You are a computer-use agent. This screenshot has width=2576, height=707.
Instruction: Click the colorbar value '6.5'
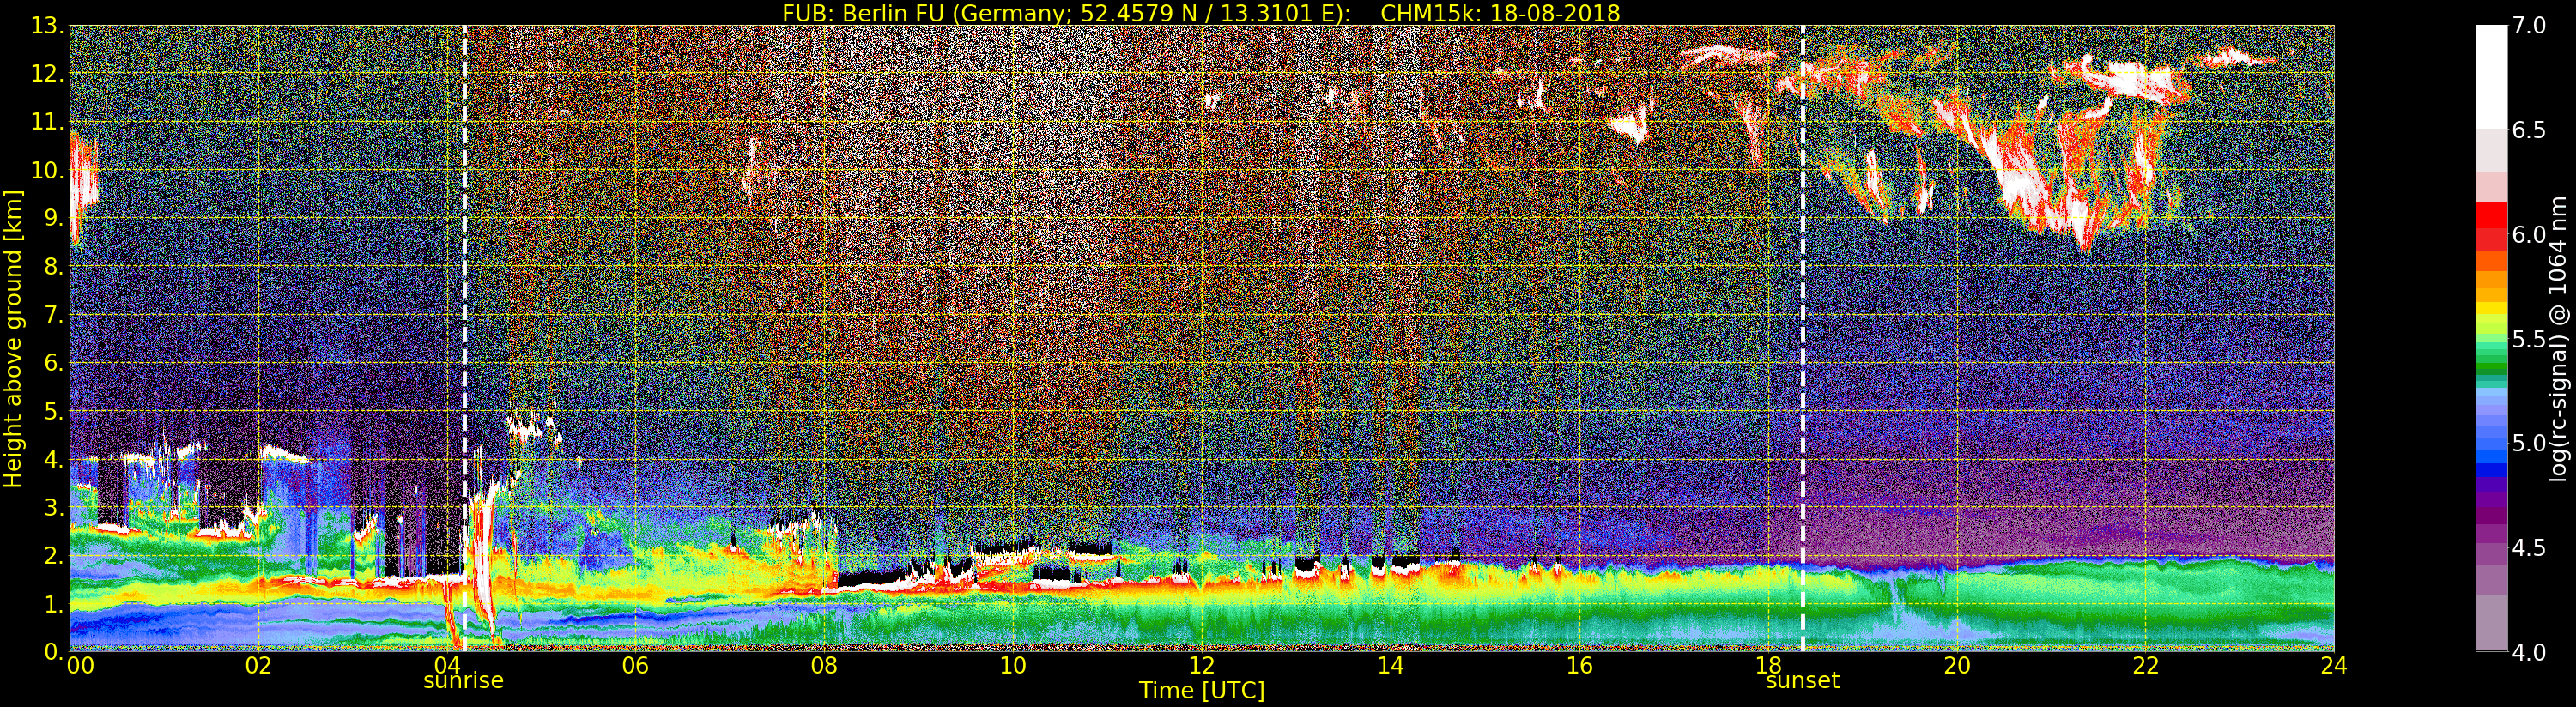tap(2529, 130)
